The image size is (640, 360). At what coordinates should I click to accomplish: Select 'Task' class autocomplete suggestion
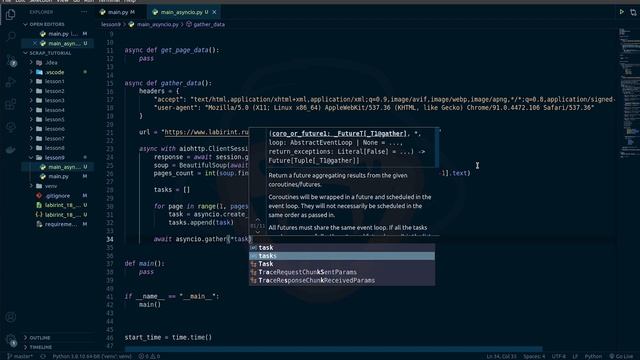pyautogui.click(x=342, y=264)
